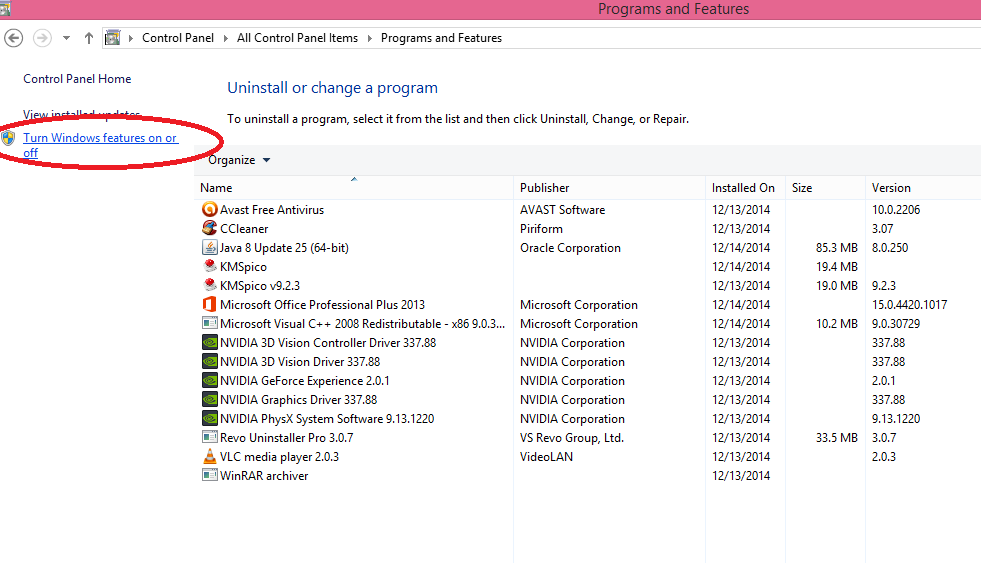Expand the chevron after All Control Panel Items
Viewport: 981px width, 563px height.
(370, 38)
